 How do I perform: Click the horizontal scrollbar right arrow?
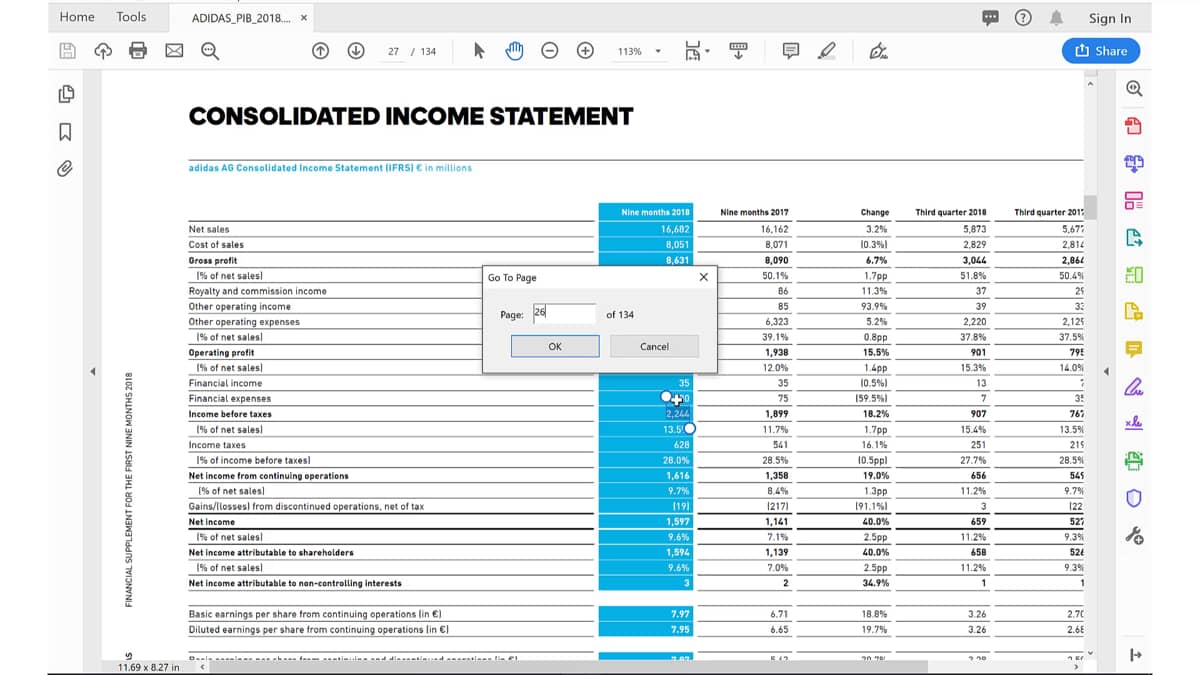pos(1077,666)
